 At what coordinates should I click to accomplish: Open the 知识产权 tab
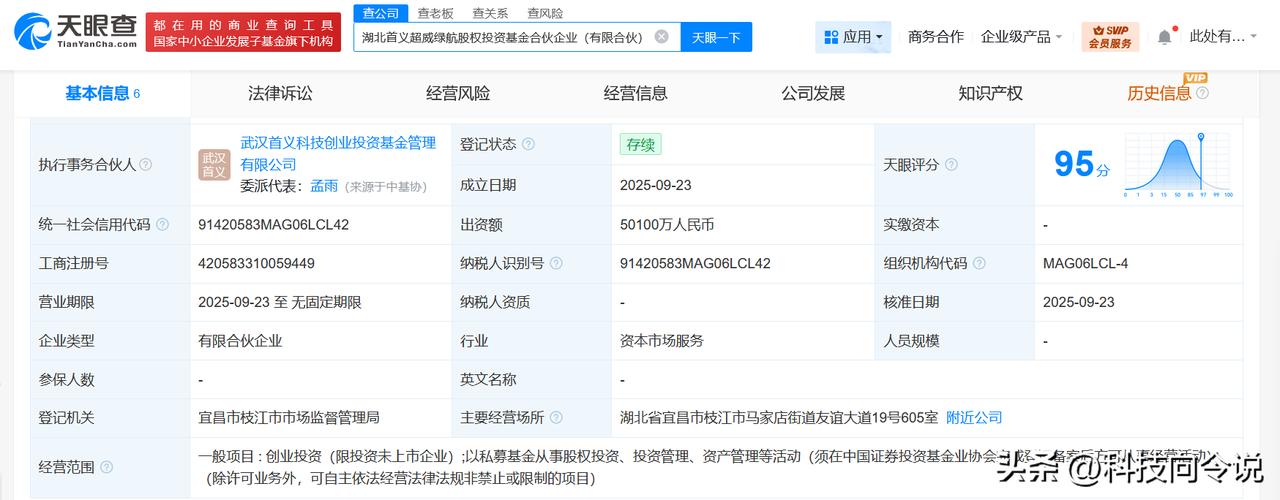tap(990, 93)
